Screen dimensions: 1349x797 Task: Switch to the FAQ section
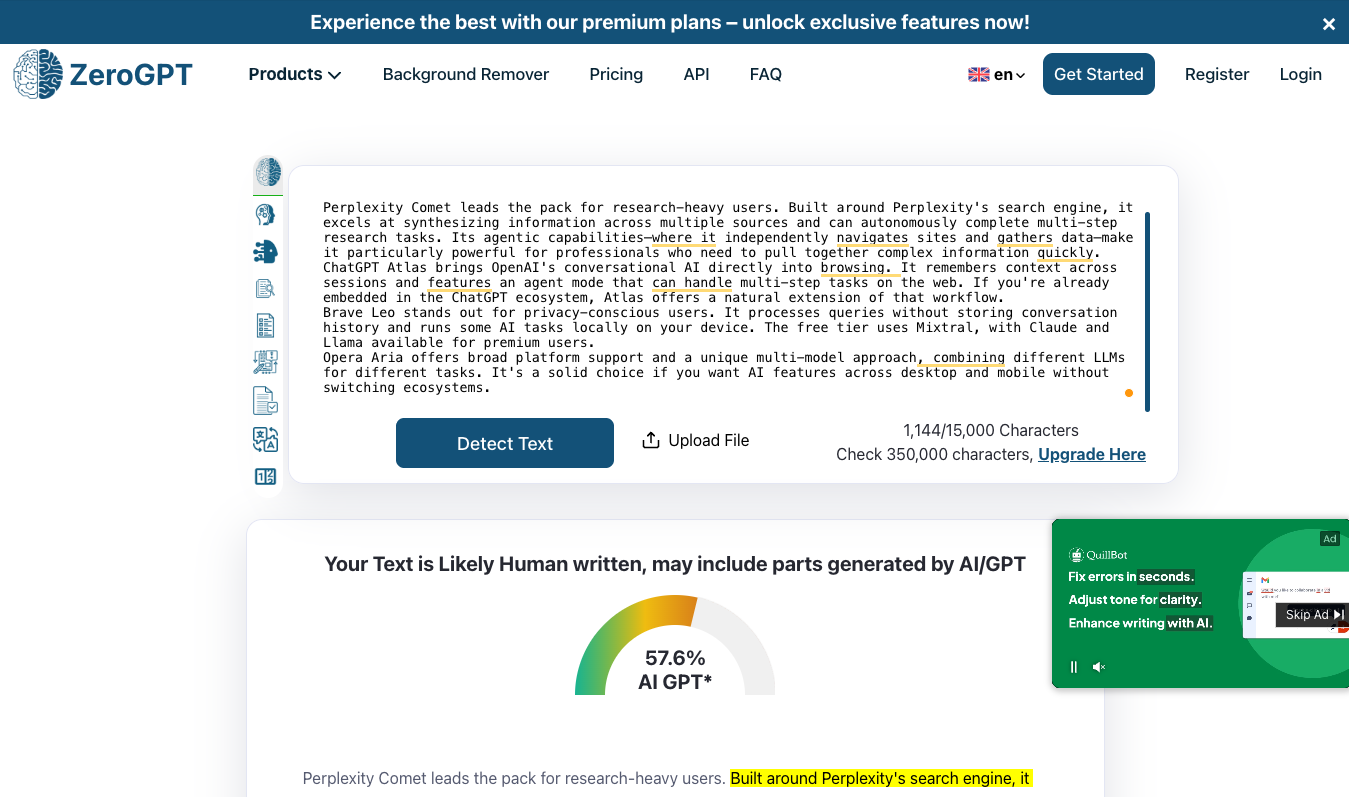coord(765,74)
